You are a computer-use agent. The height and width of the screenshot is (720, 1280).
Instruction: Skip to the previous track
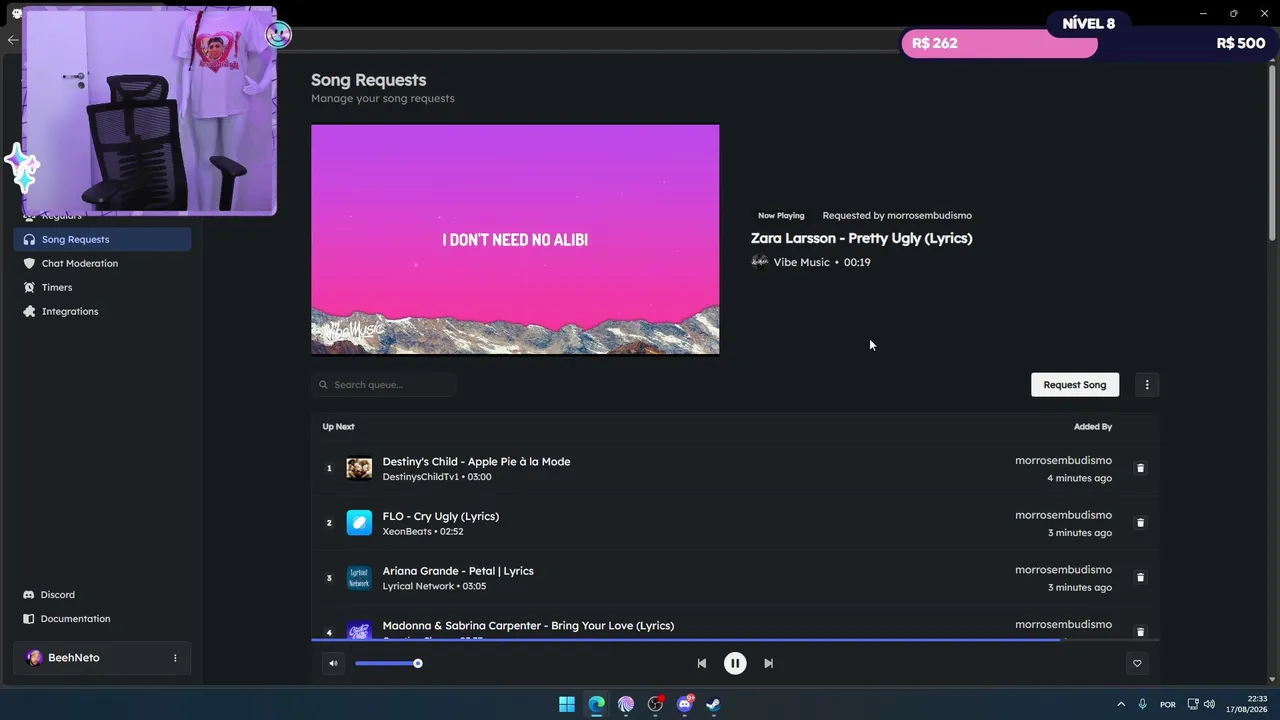coord(702,663)
